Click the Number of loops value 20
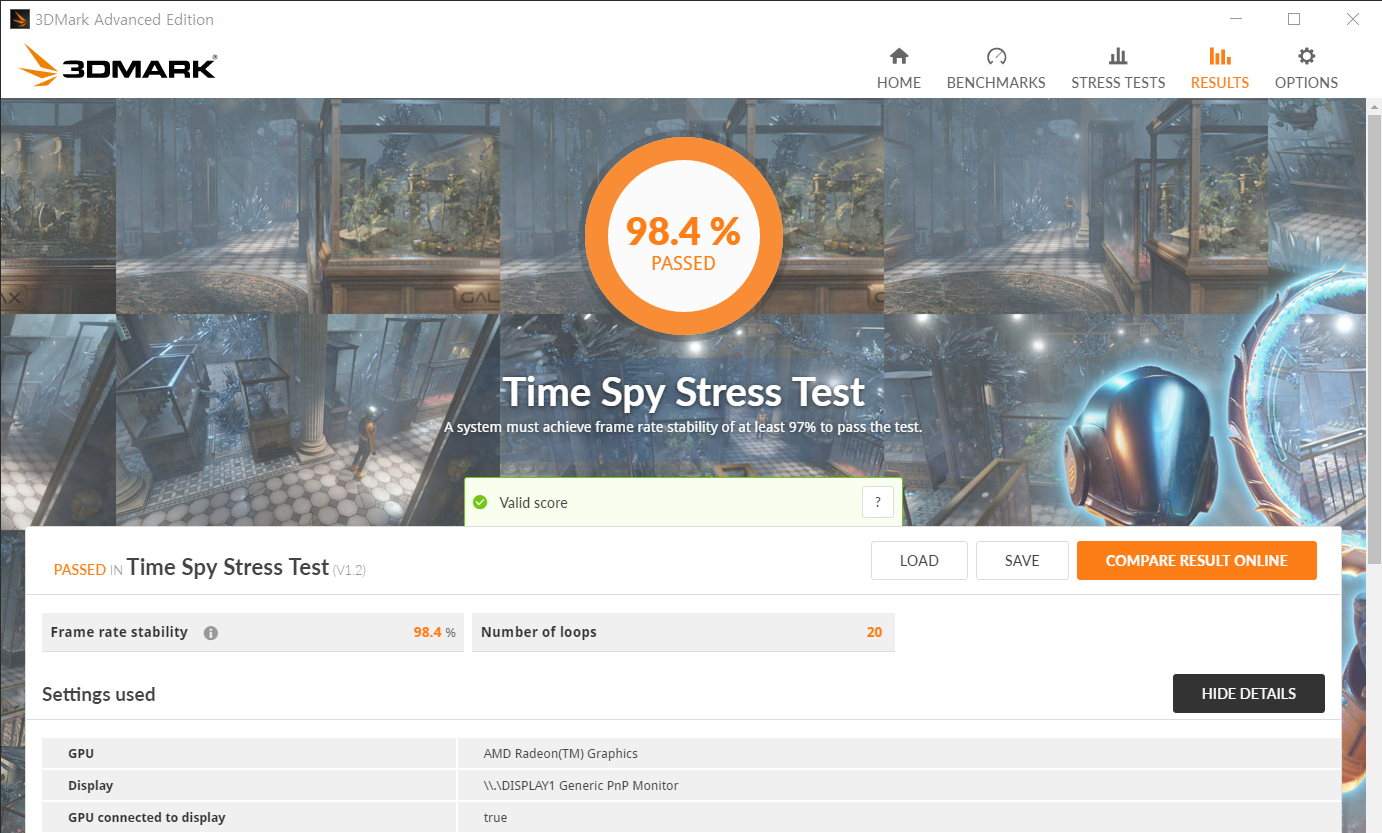The width and height of the screenshot is (1382, 833). [x=874, y=632]
